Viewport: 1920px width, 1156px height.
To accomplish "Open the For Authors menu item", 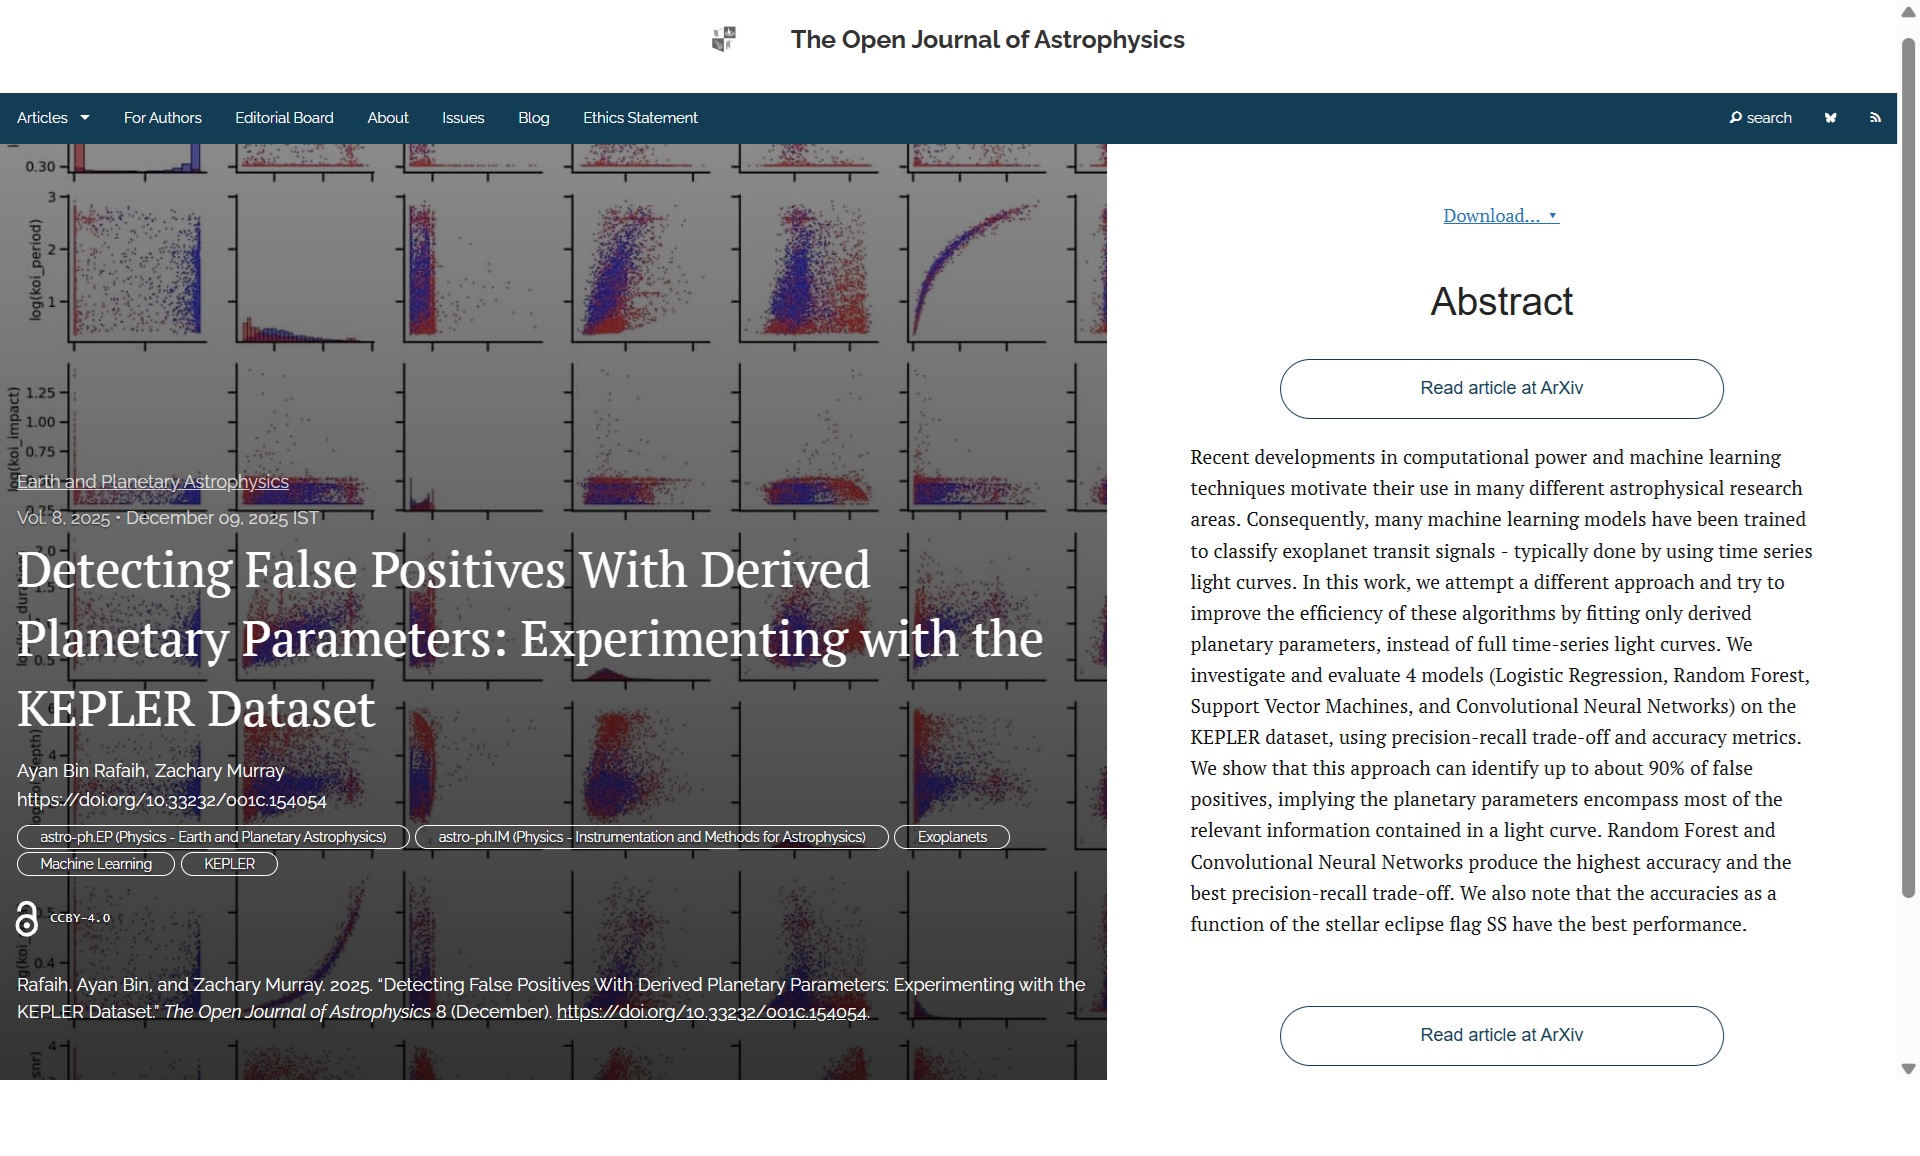I will 162,118.
